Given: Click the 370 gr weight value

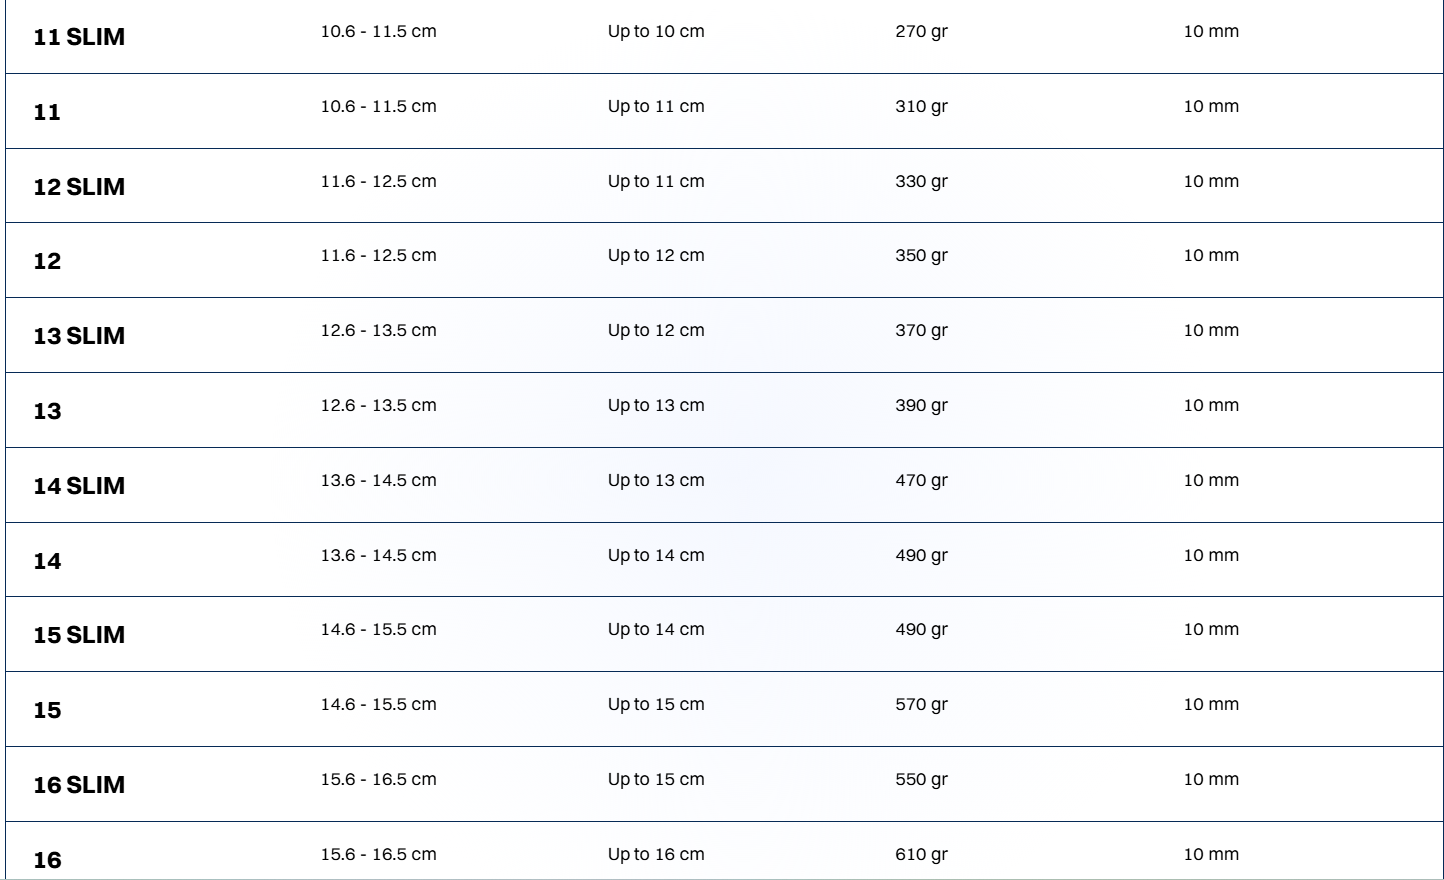Looking at the screenshot, I should [x=921, y=330].
